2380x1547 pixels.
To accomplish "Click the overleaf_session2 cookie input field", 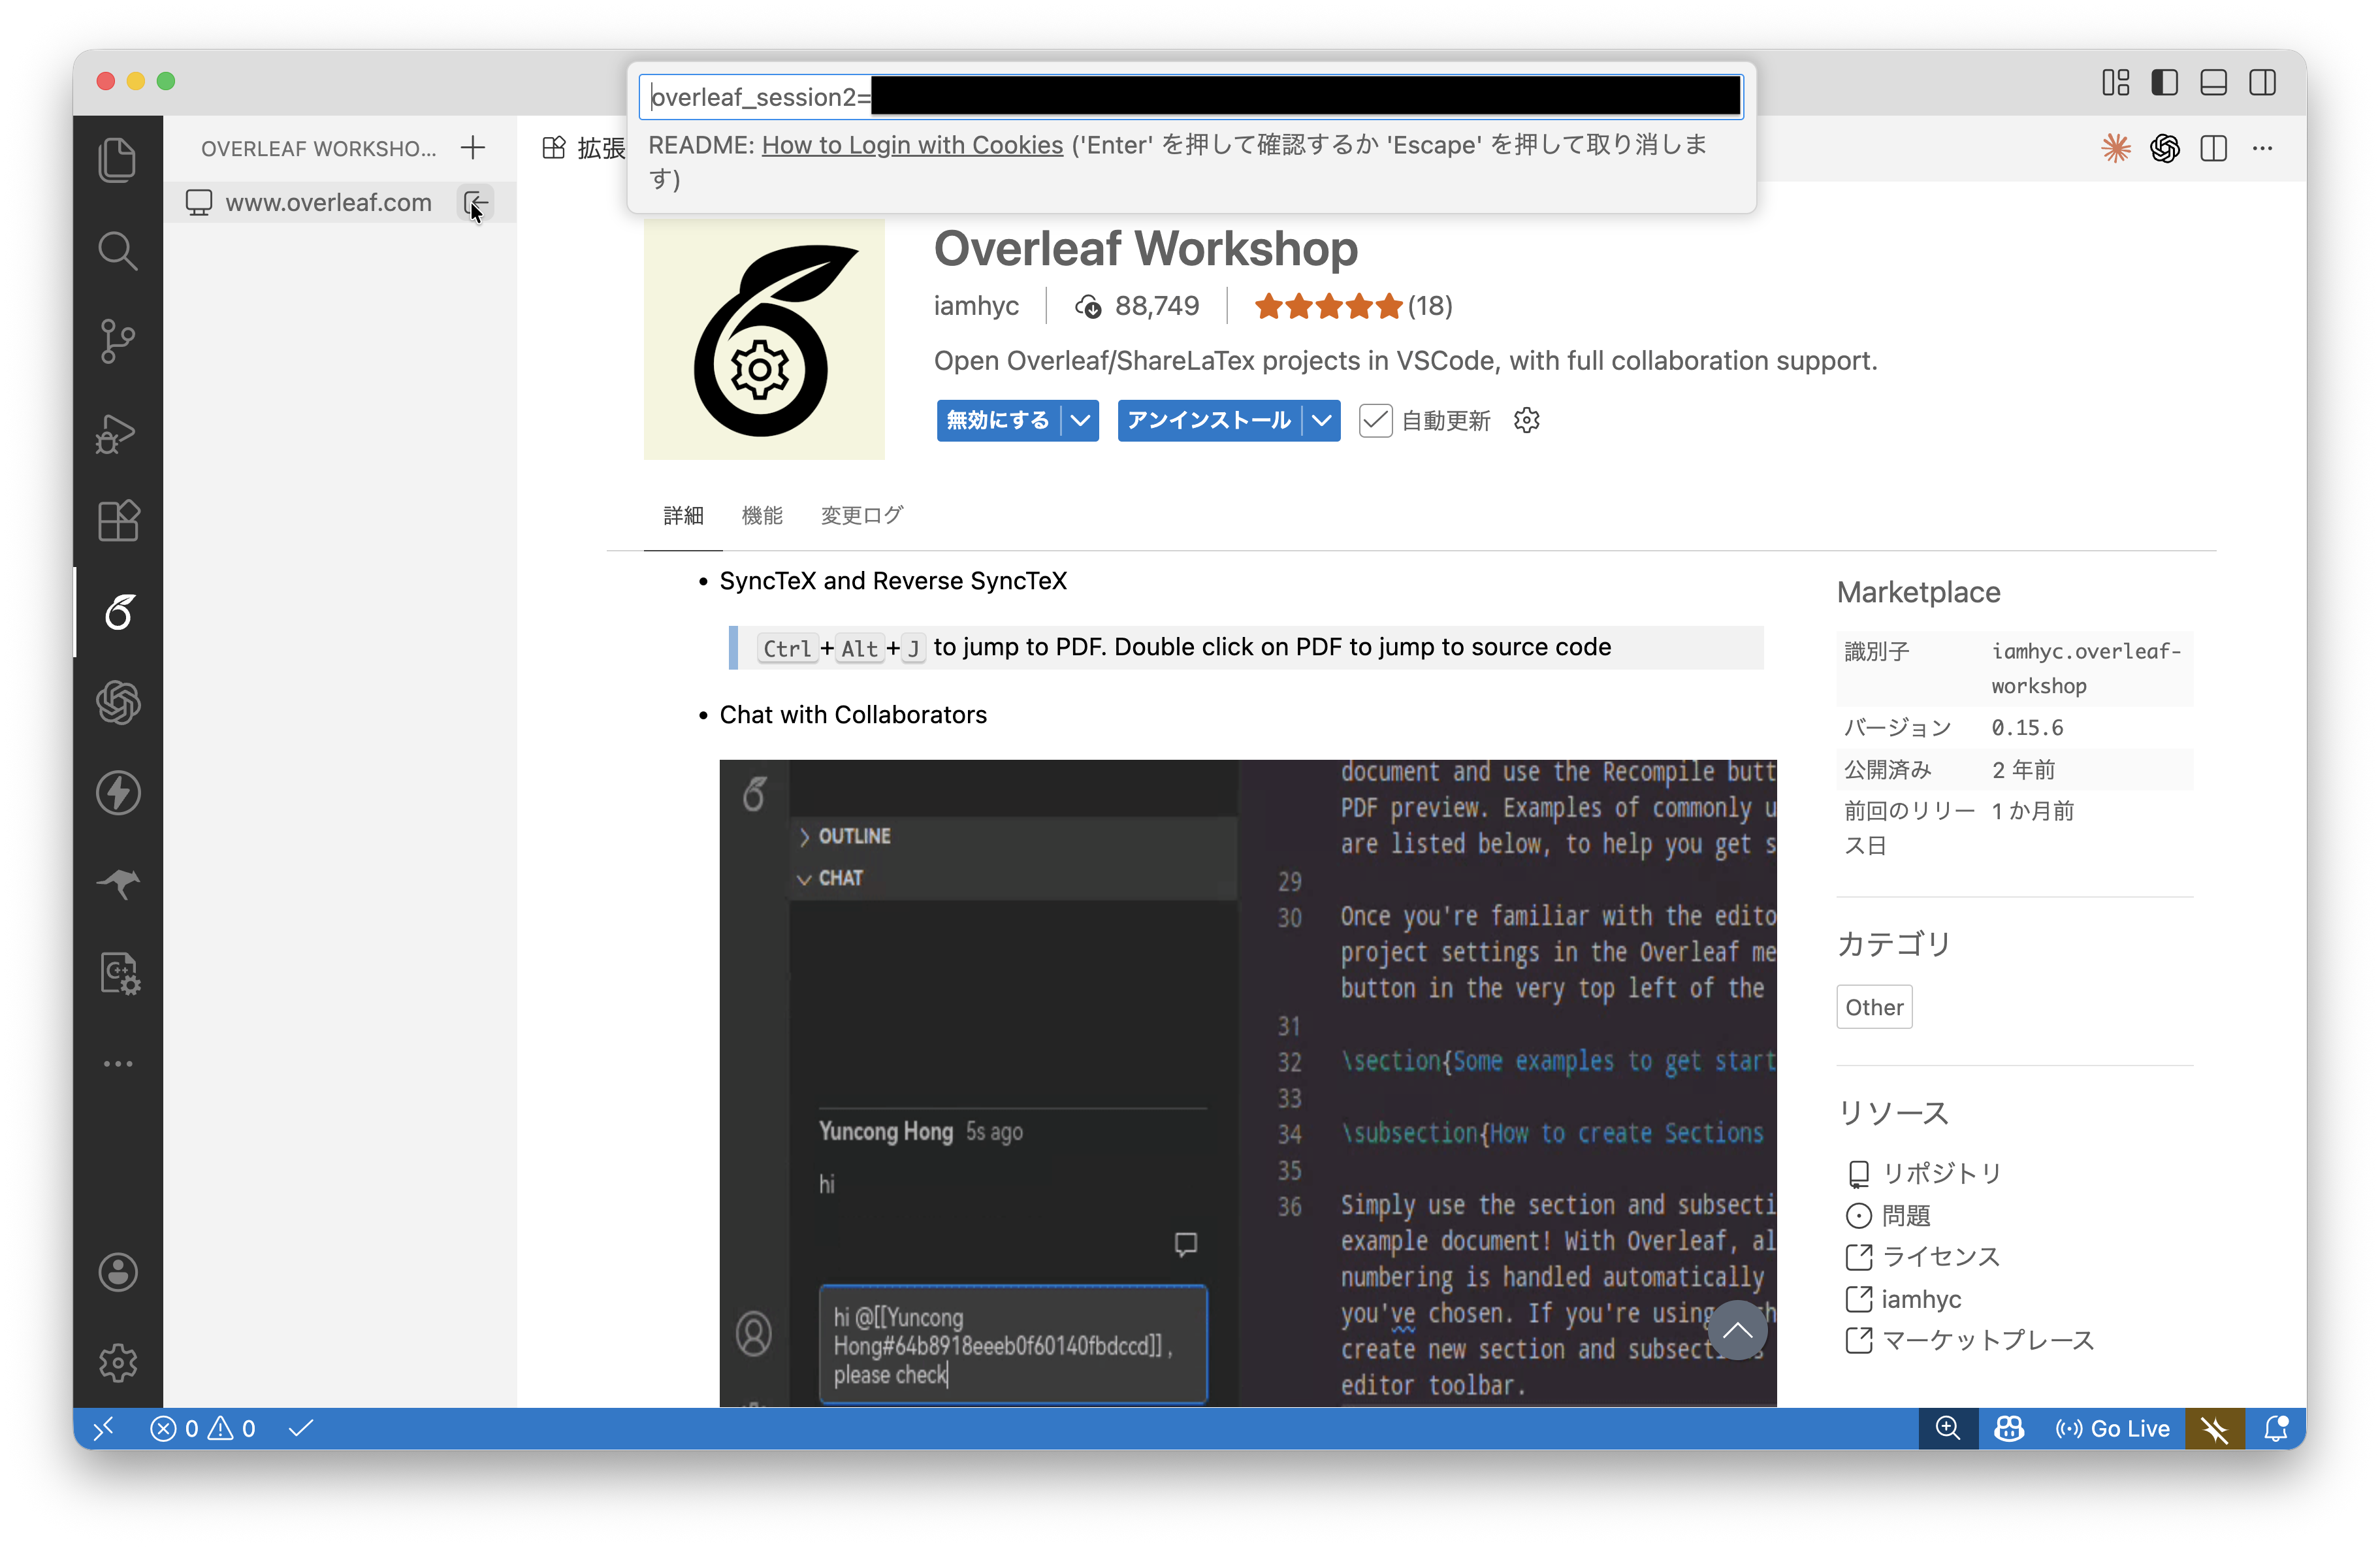I will pos(1190,96).
